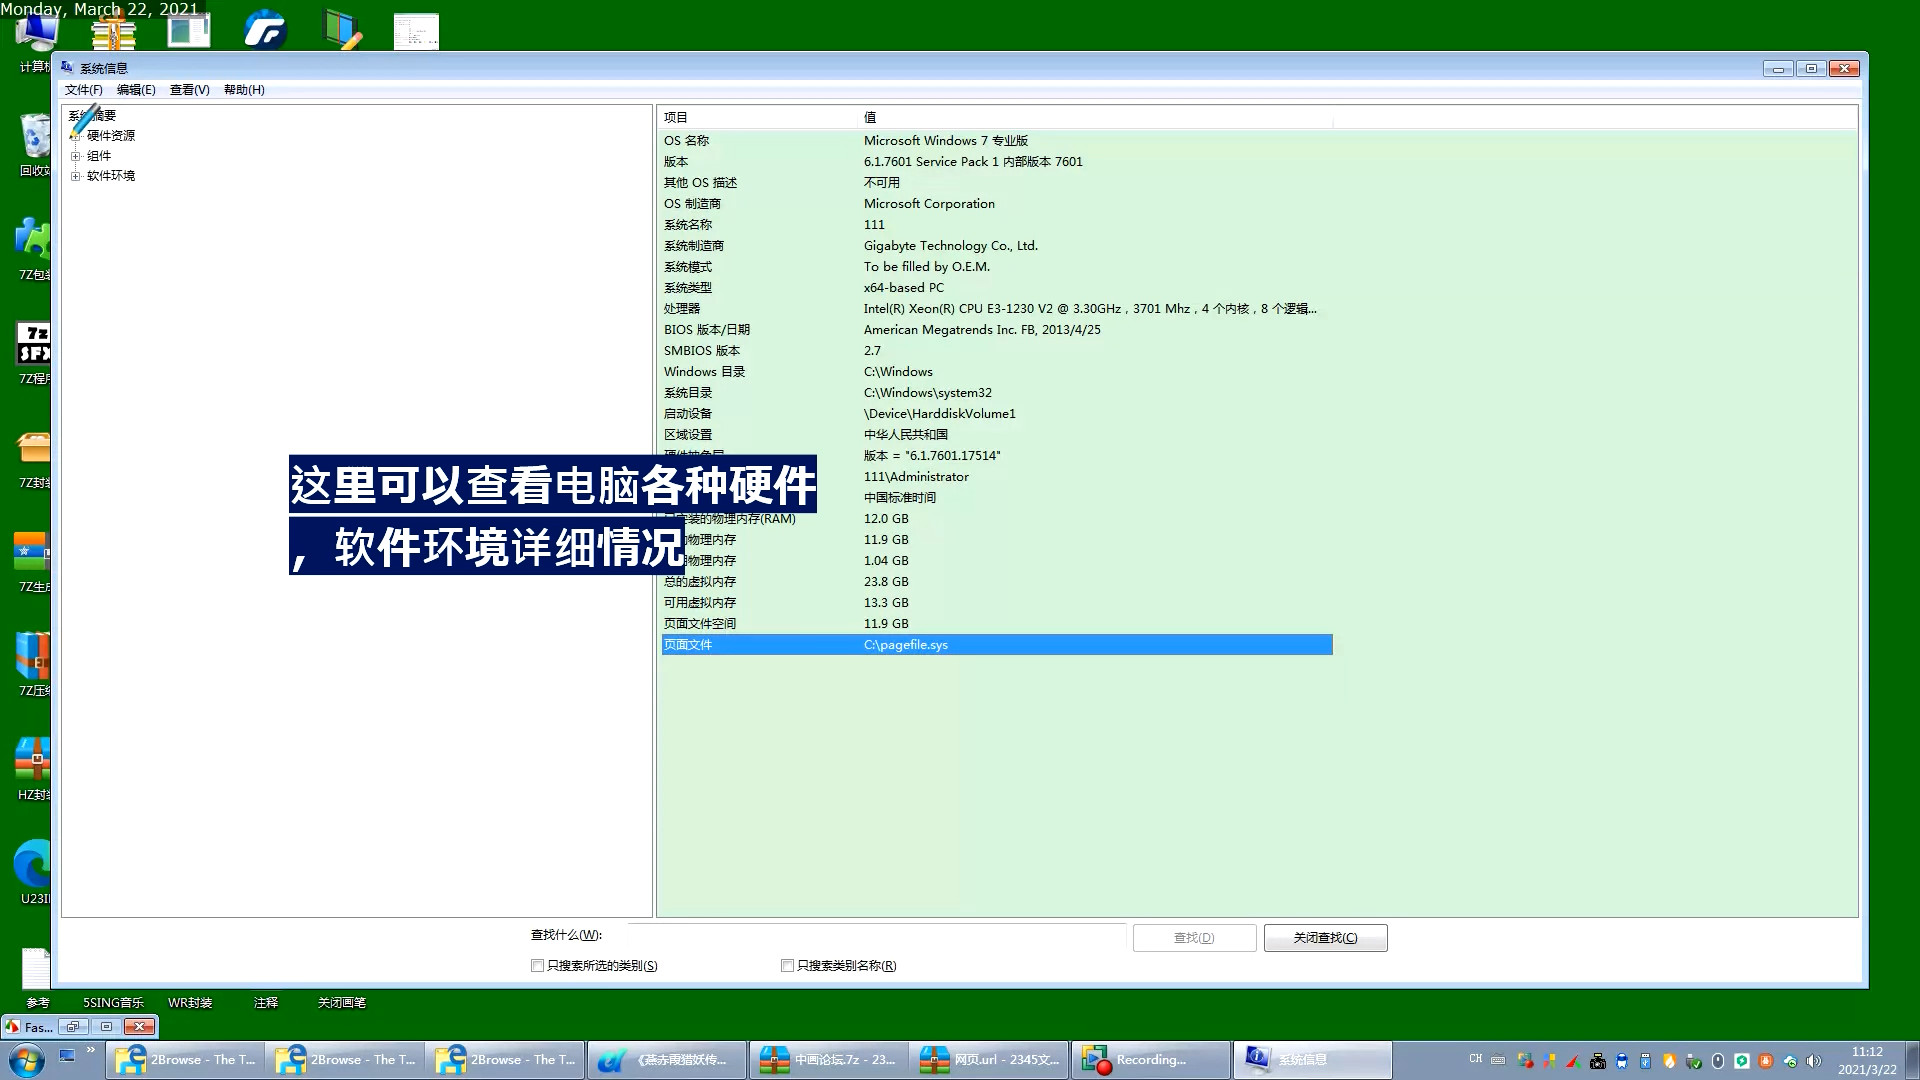Click the 系统信息 taskbar icon

(1311, 1059)
